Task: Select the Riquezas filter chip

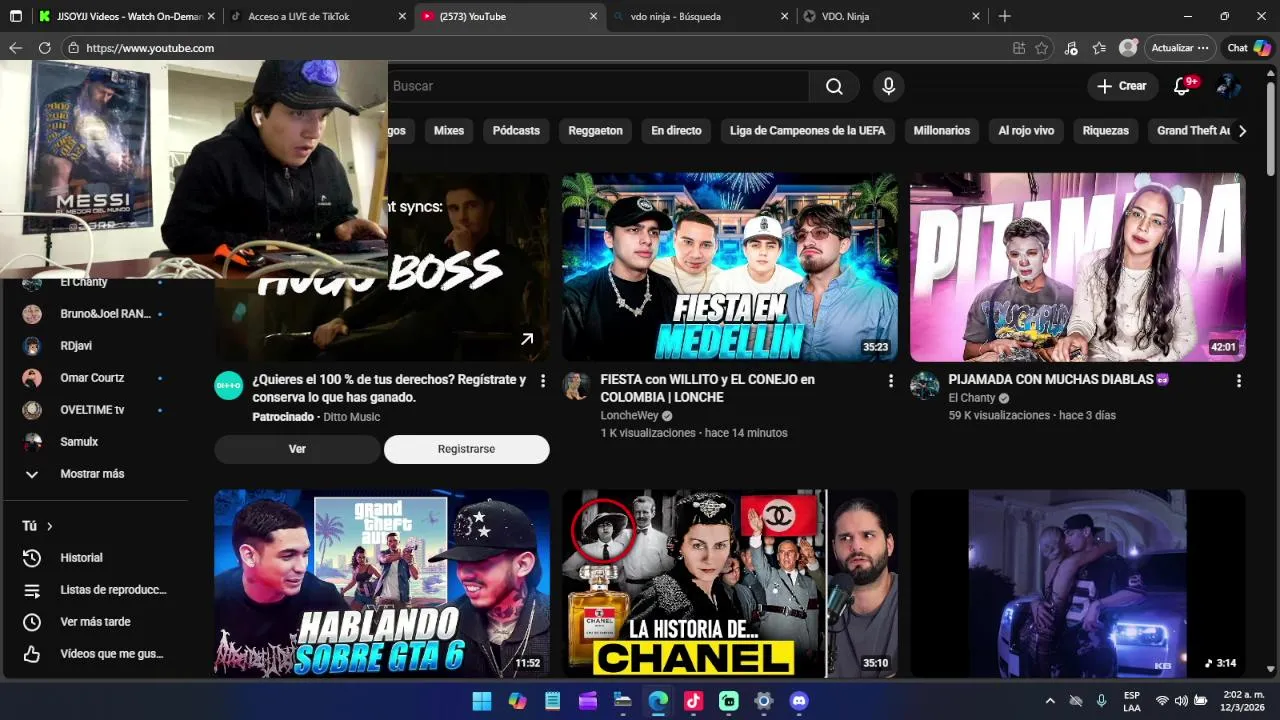Action: click(1105, 130)
